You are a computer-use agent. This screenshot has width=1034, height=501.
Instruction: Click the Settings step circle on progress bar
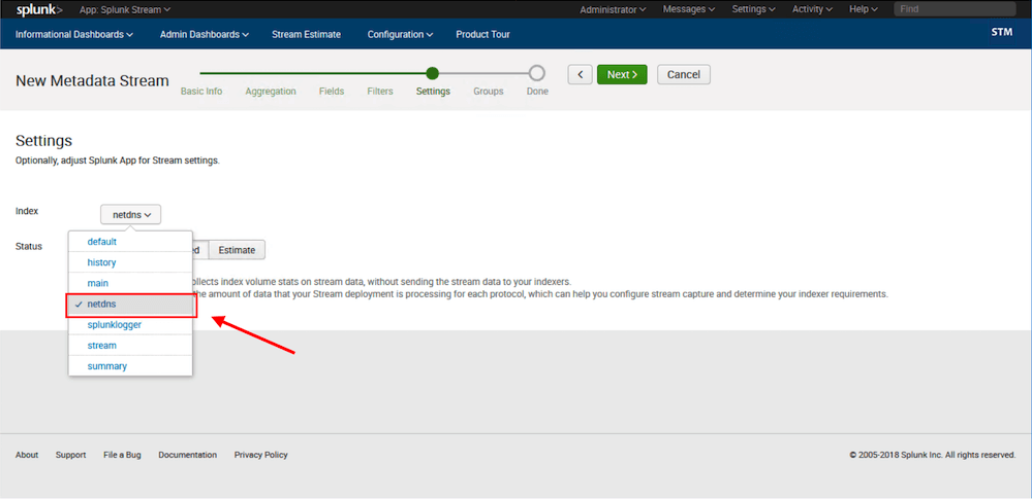tap(432, 73)
